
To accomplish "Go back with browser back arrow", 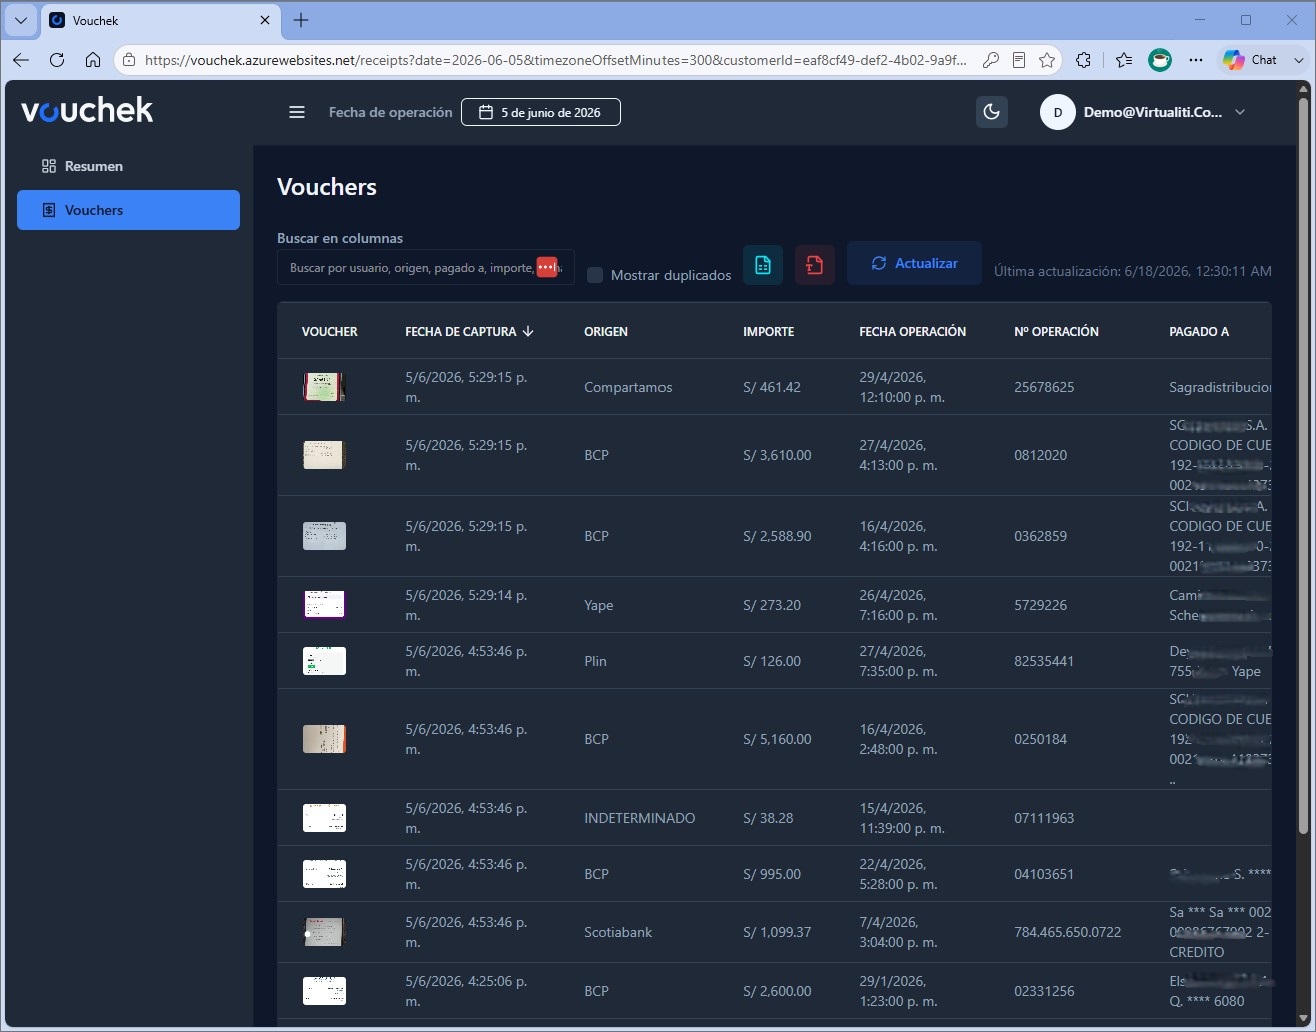I will (21, 60).
